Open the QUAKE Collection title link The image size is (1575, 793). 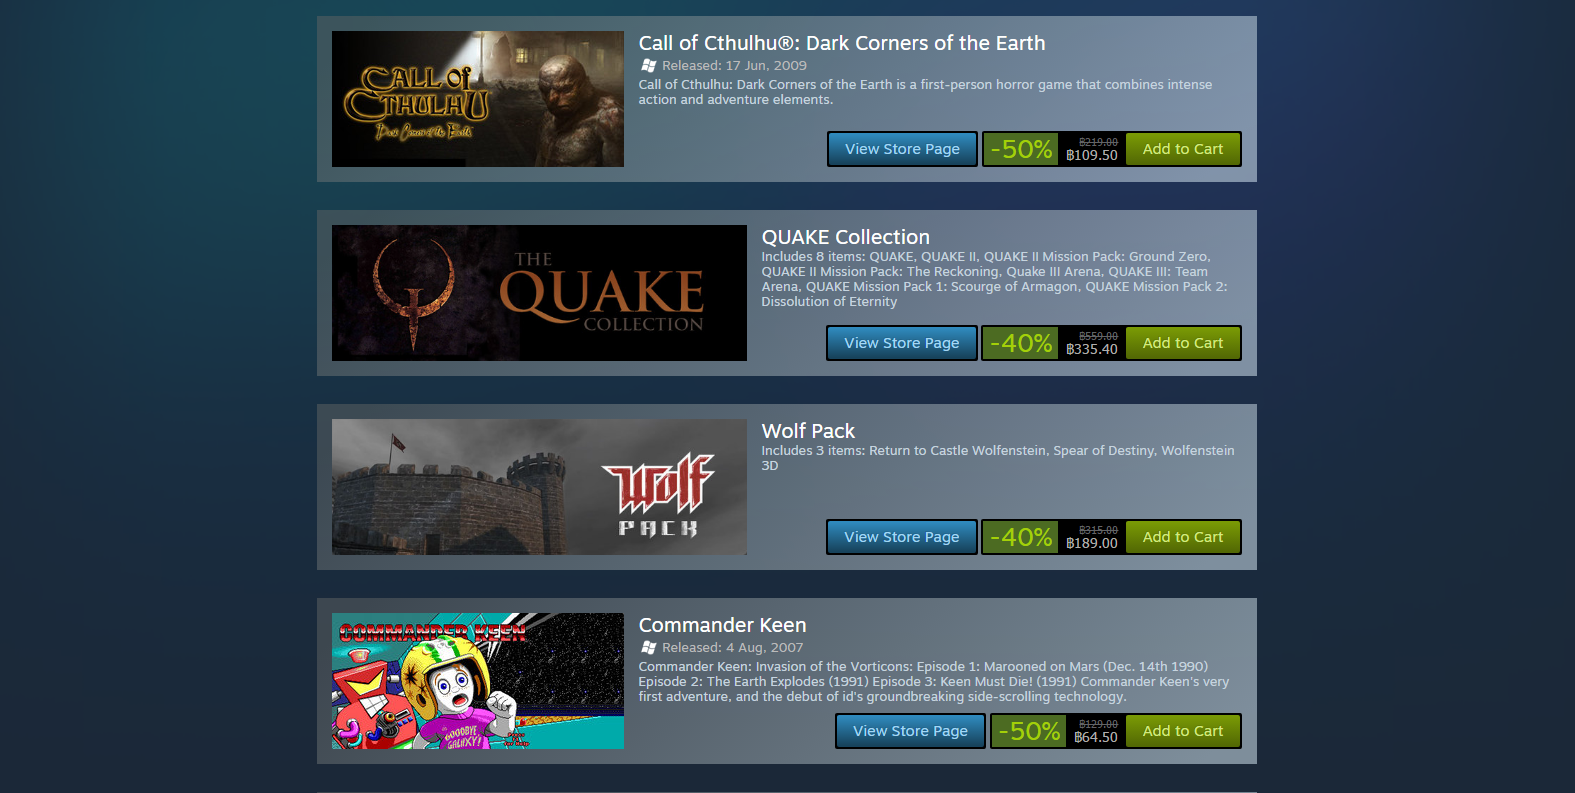point(846,237)
